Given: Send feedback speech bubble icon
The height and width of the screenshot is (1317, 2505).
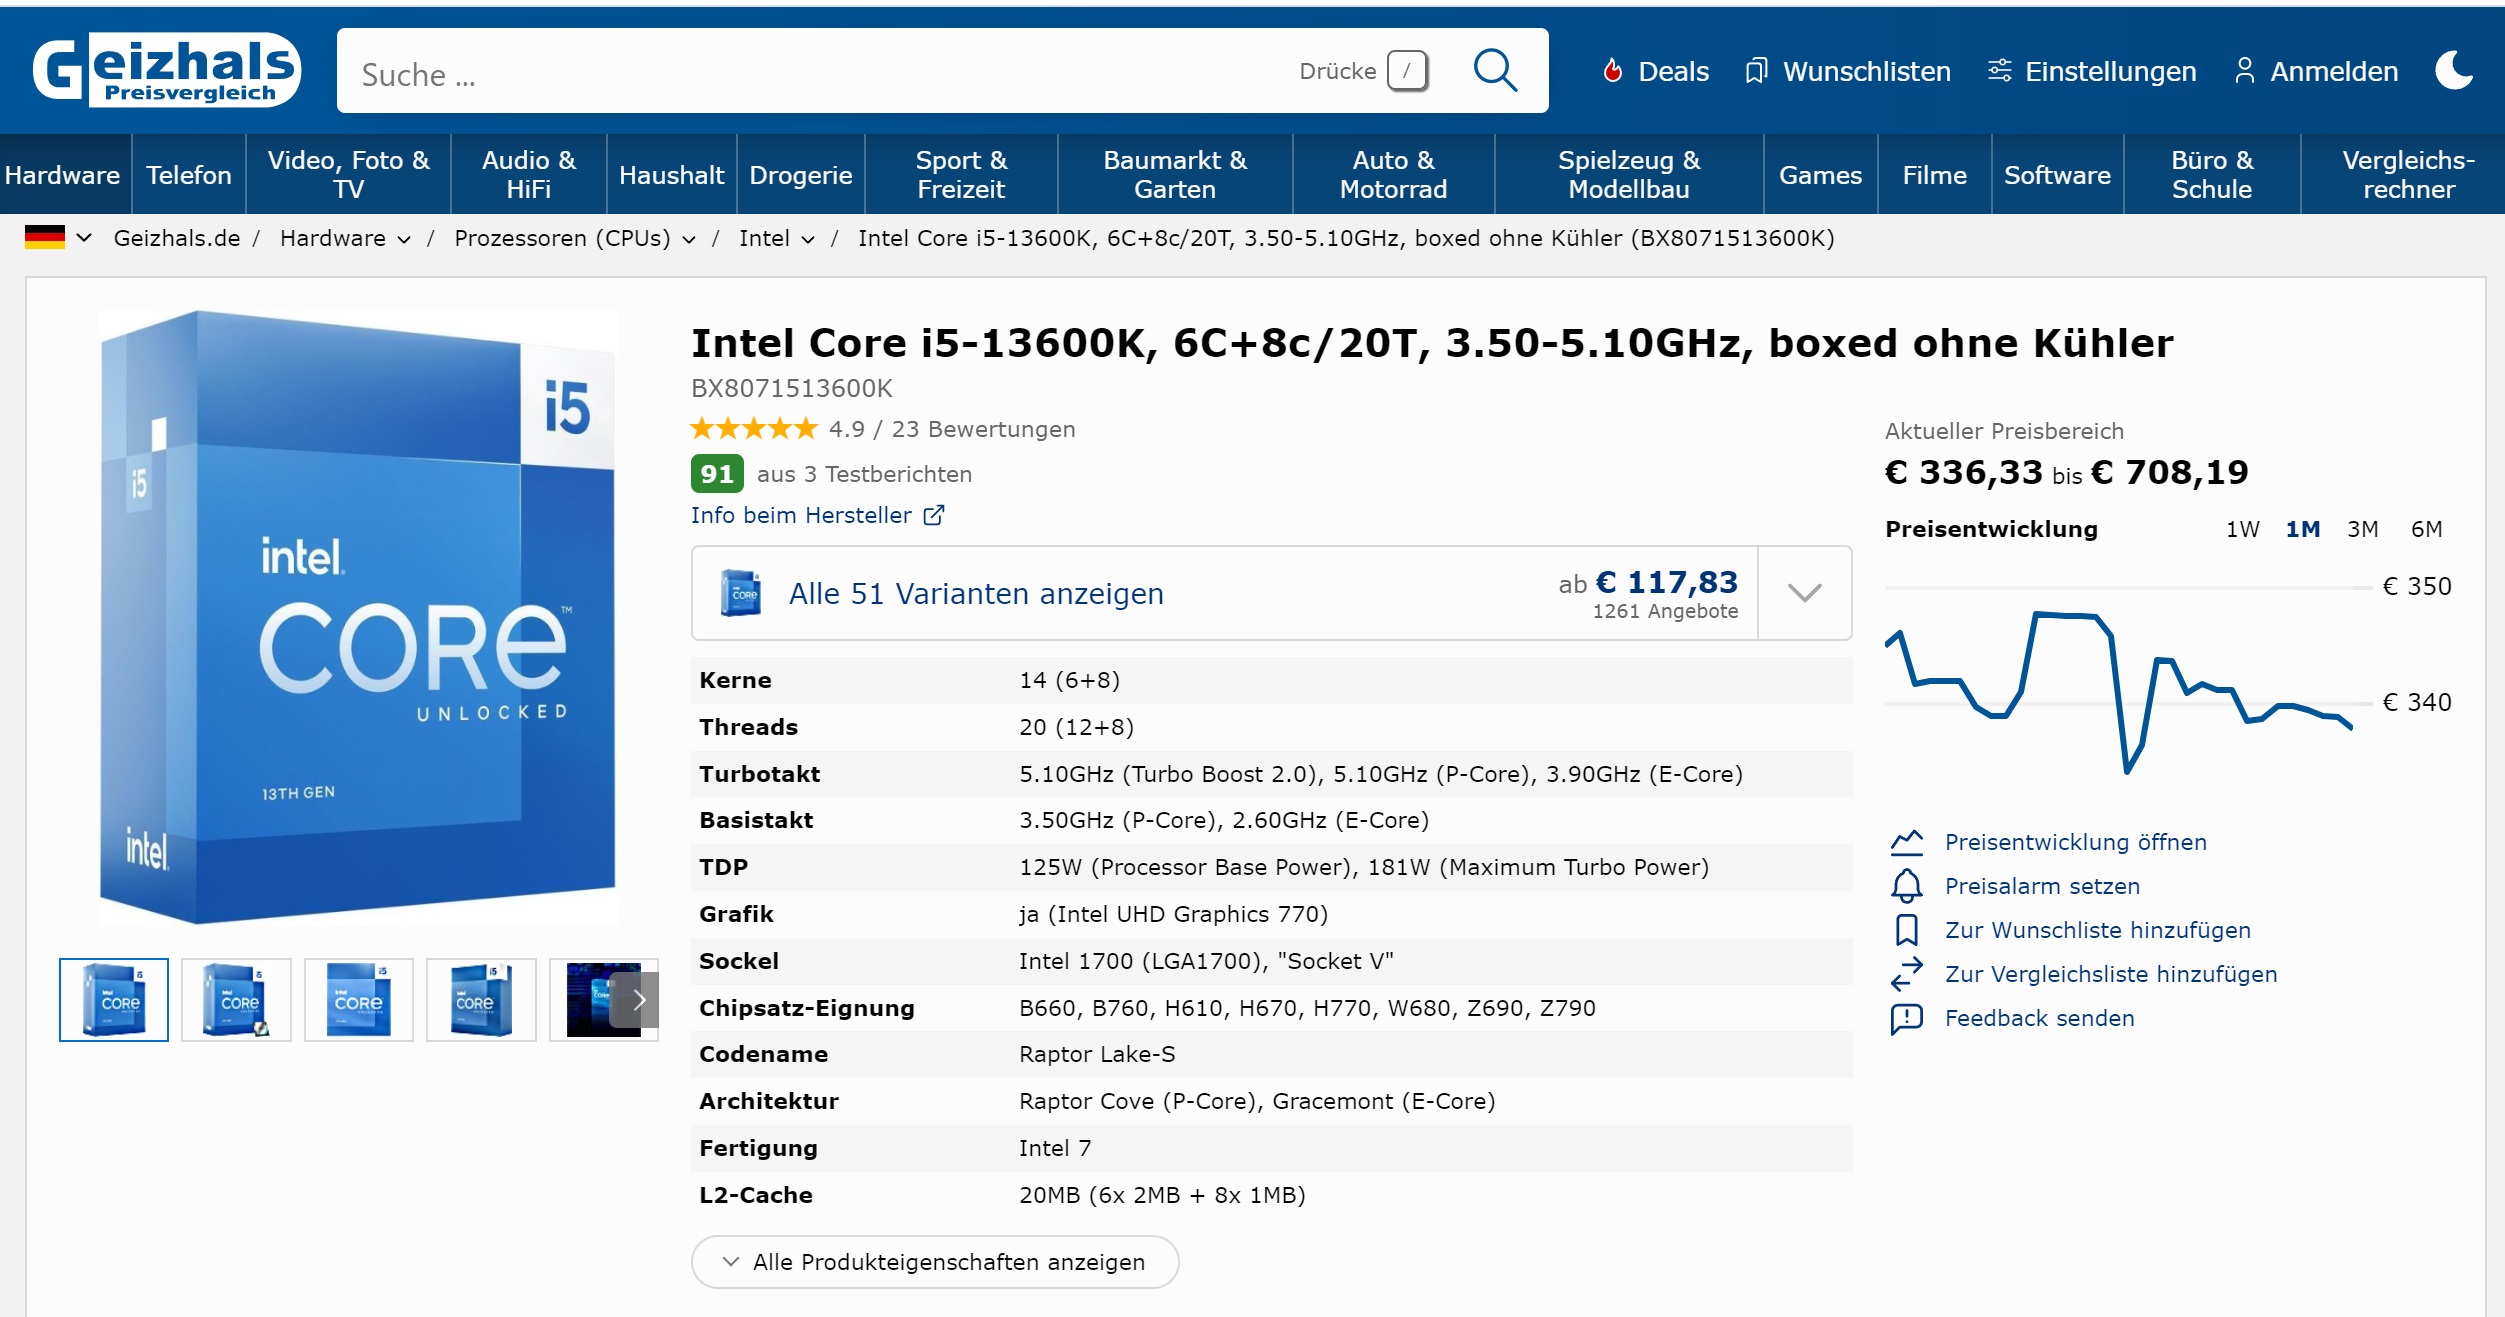Looking at the screenshot, I should click(1906, 1018).
